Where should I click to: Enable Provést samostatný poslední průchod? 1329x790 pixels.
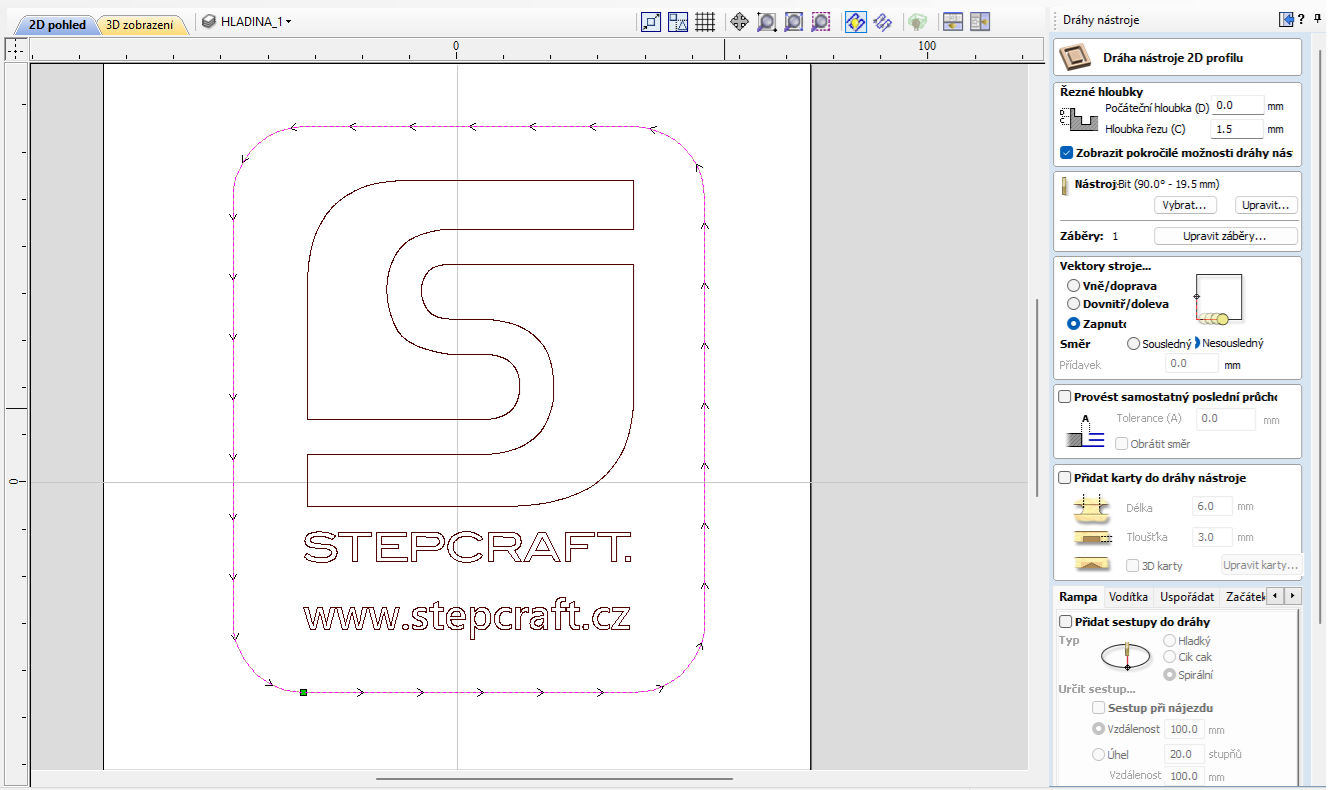(x=1065, y=397)
